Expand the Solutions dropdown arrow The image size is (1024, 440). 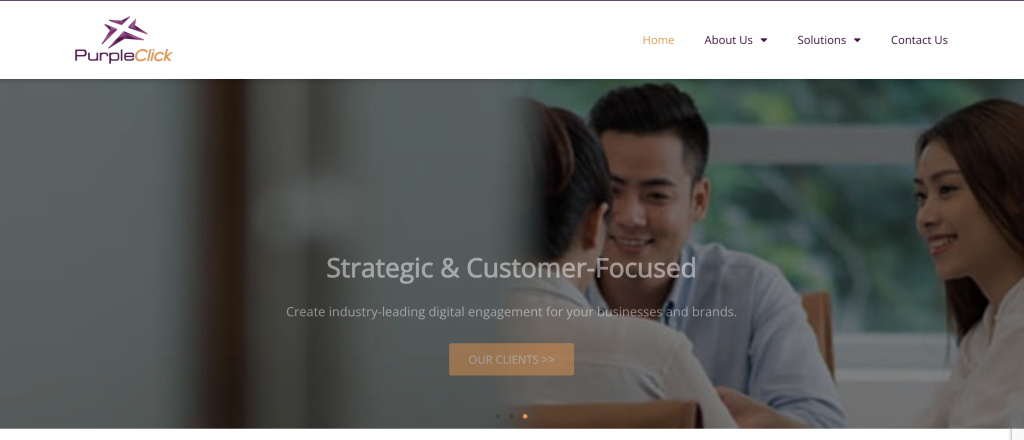[857, 40]
